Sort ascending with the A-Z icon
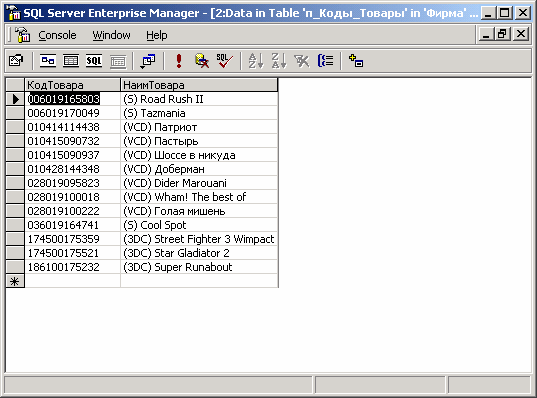537x398 pixels. [256, 61]
